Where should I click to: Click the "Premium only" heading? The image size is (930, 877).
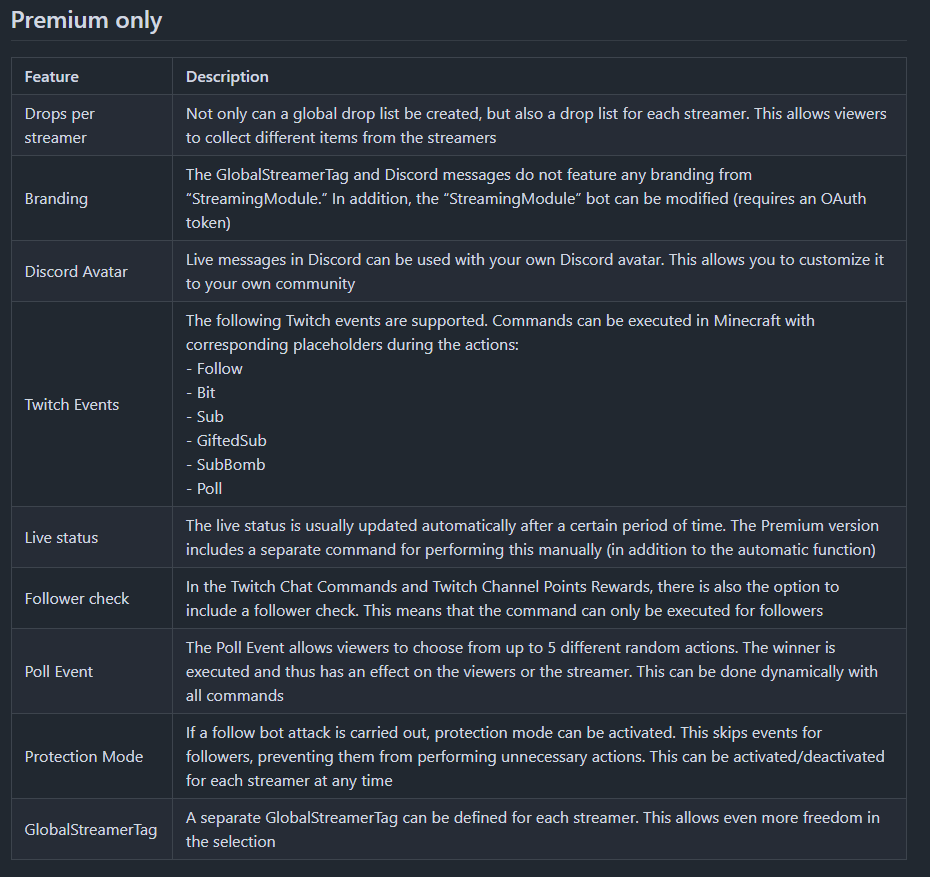point(87,20)
